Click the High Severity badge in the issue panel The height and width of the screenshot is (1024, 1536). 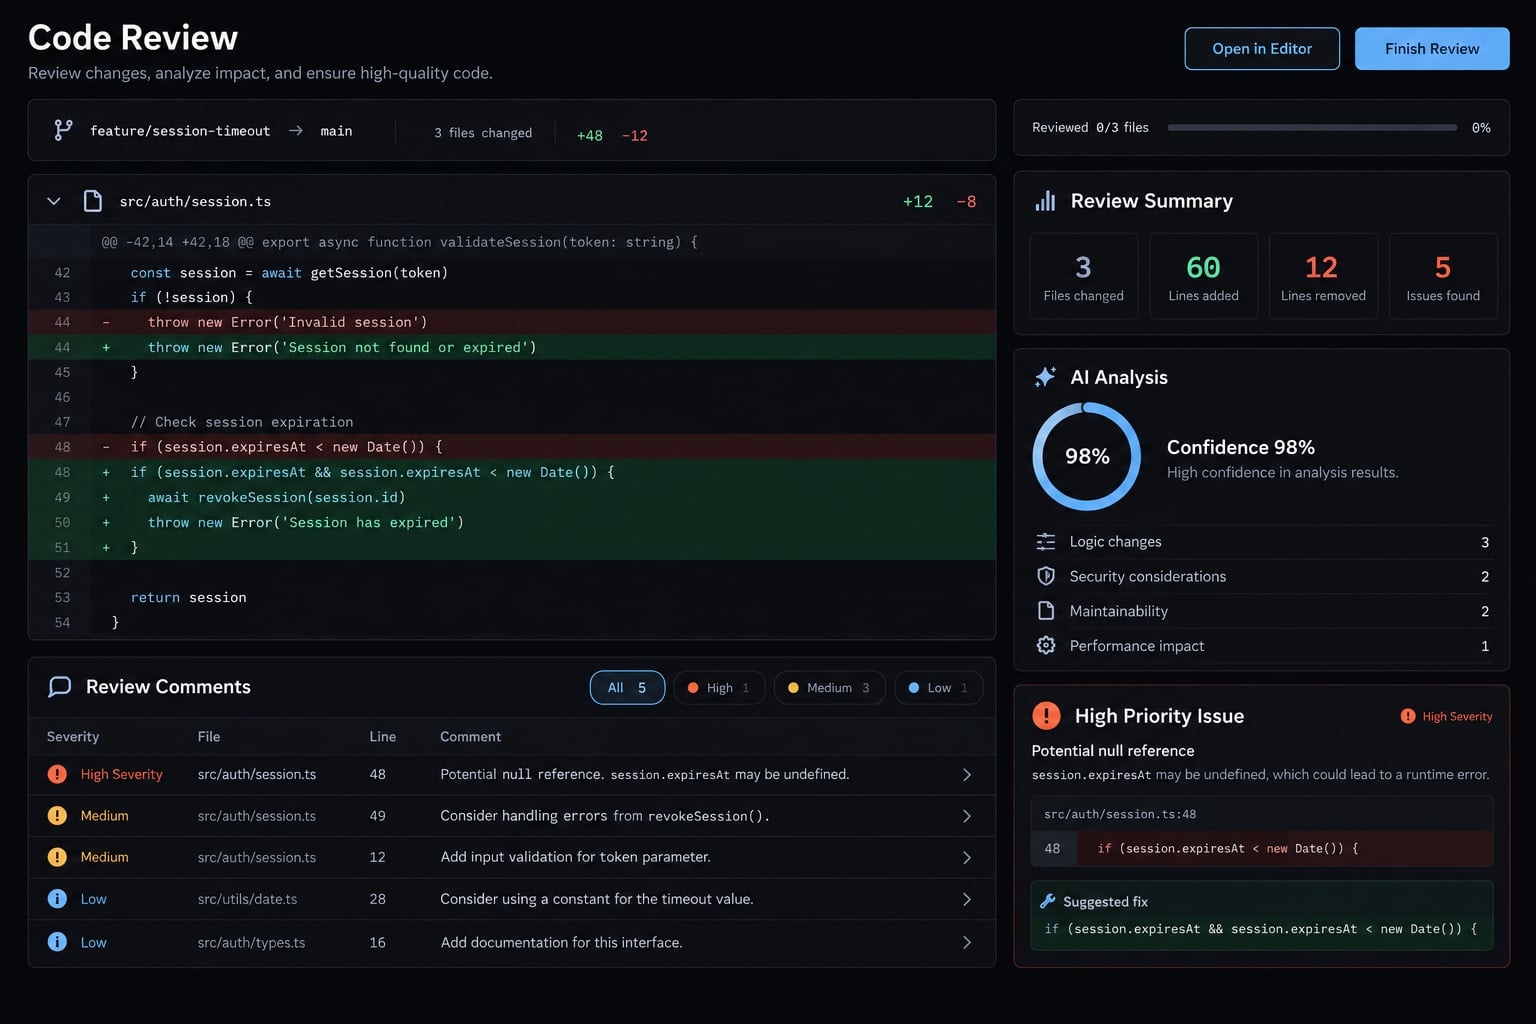(x=1447, y=716)
